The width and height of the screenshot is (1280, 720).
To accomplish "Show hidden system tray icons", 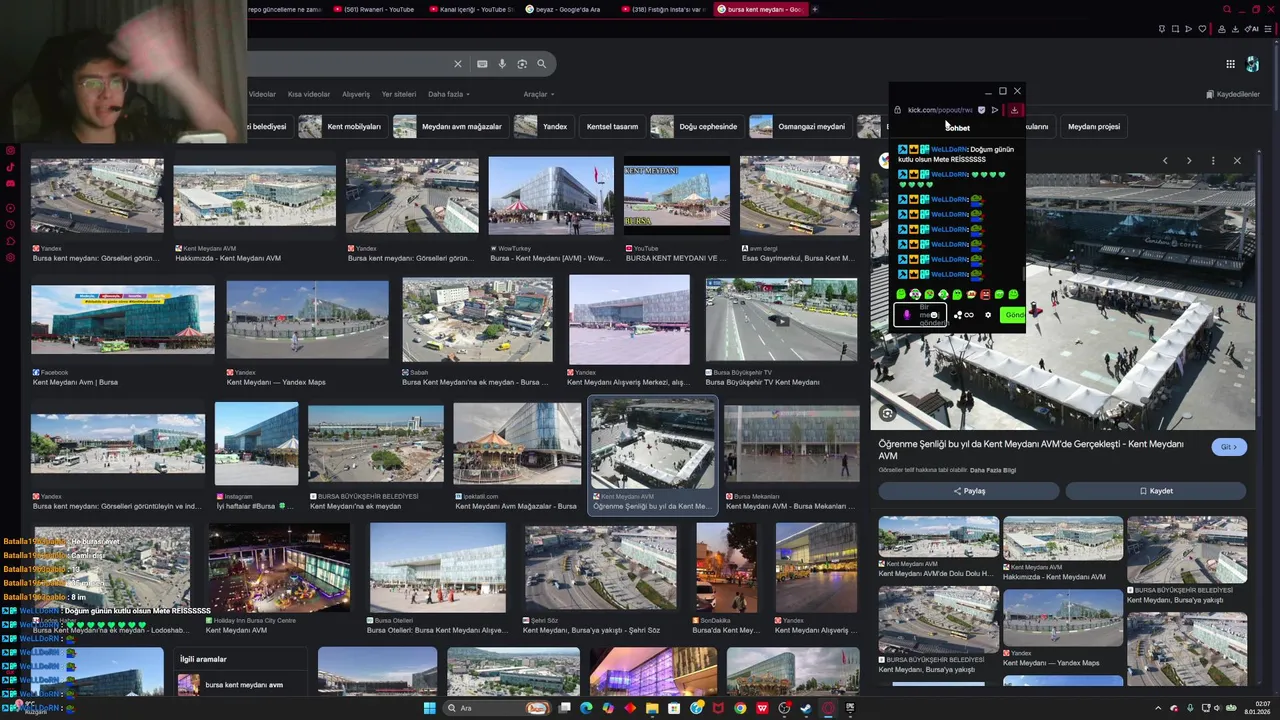I will tap(1159, 708).
